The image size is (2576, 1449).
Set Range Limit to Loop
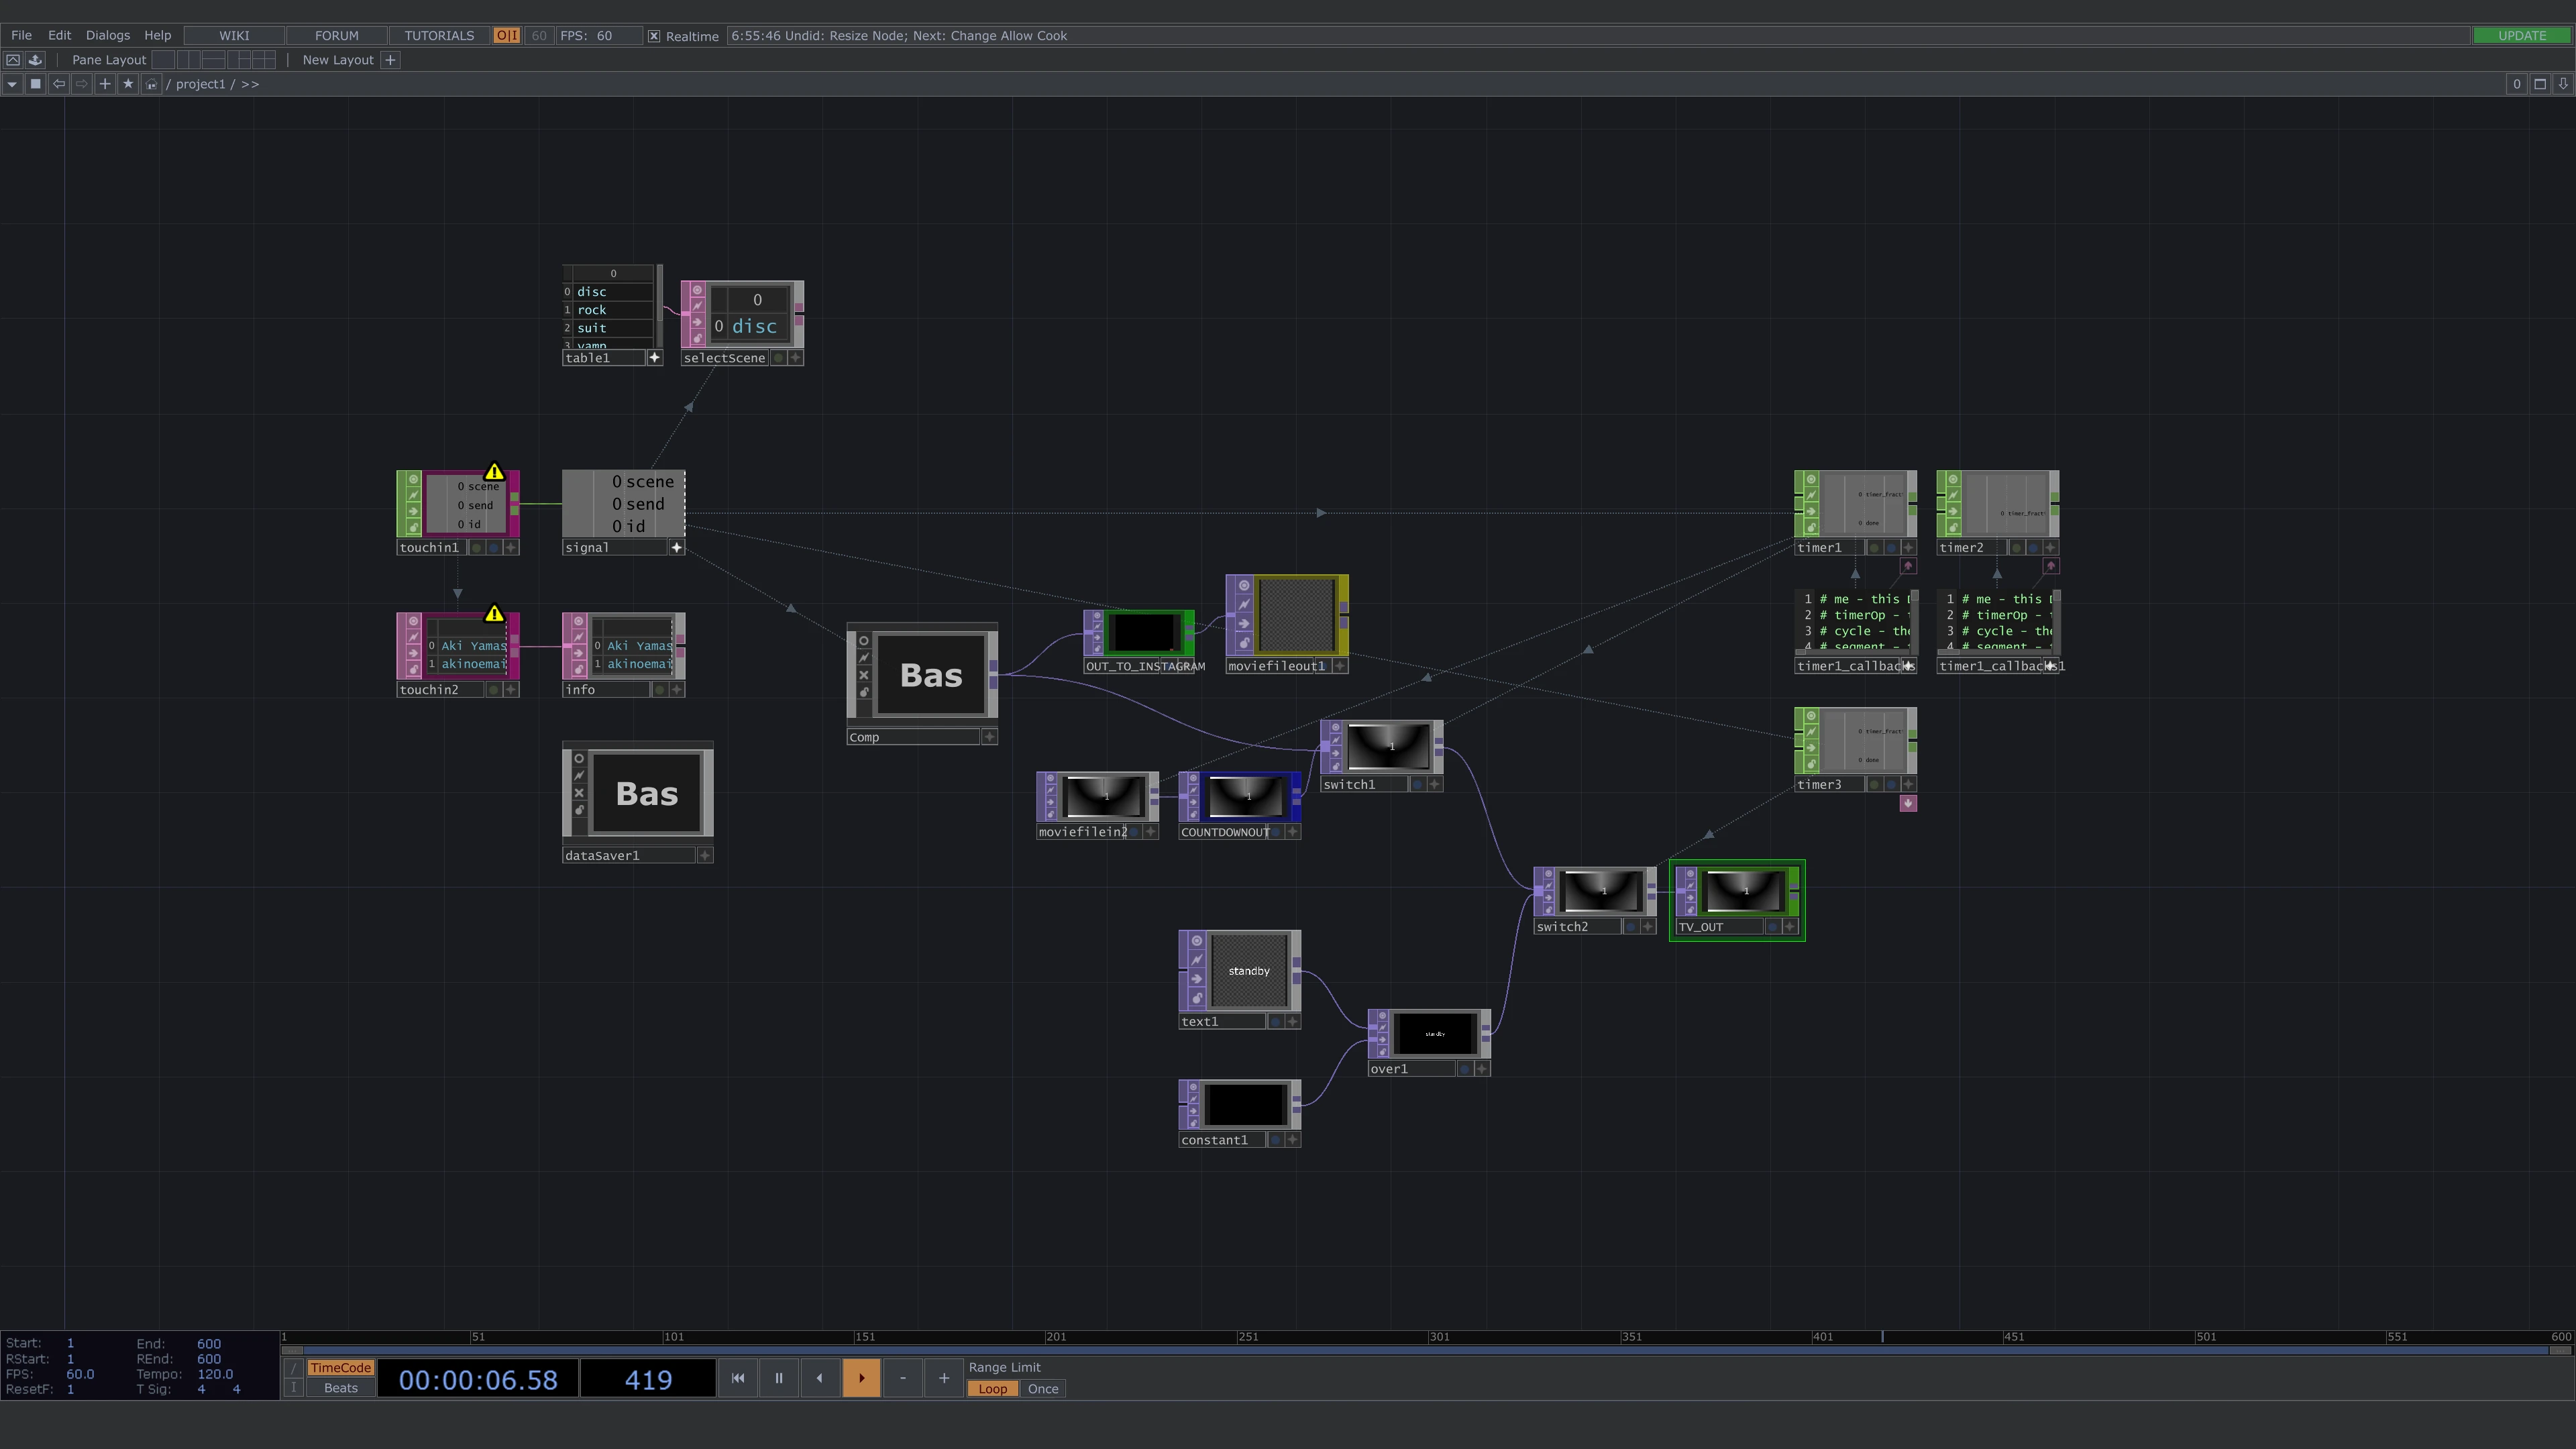tap(992, 1389)
